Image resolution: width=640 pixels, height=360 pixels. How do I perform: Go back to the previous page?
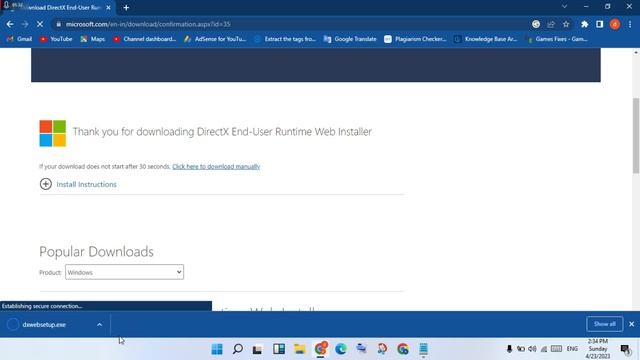pos(10,24)
